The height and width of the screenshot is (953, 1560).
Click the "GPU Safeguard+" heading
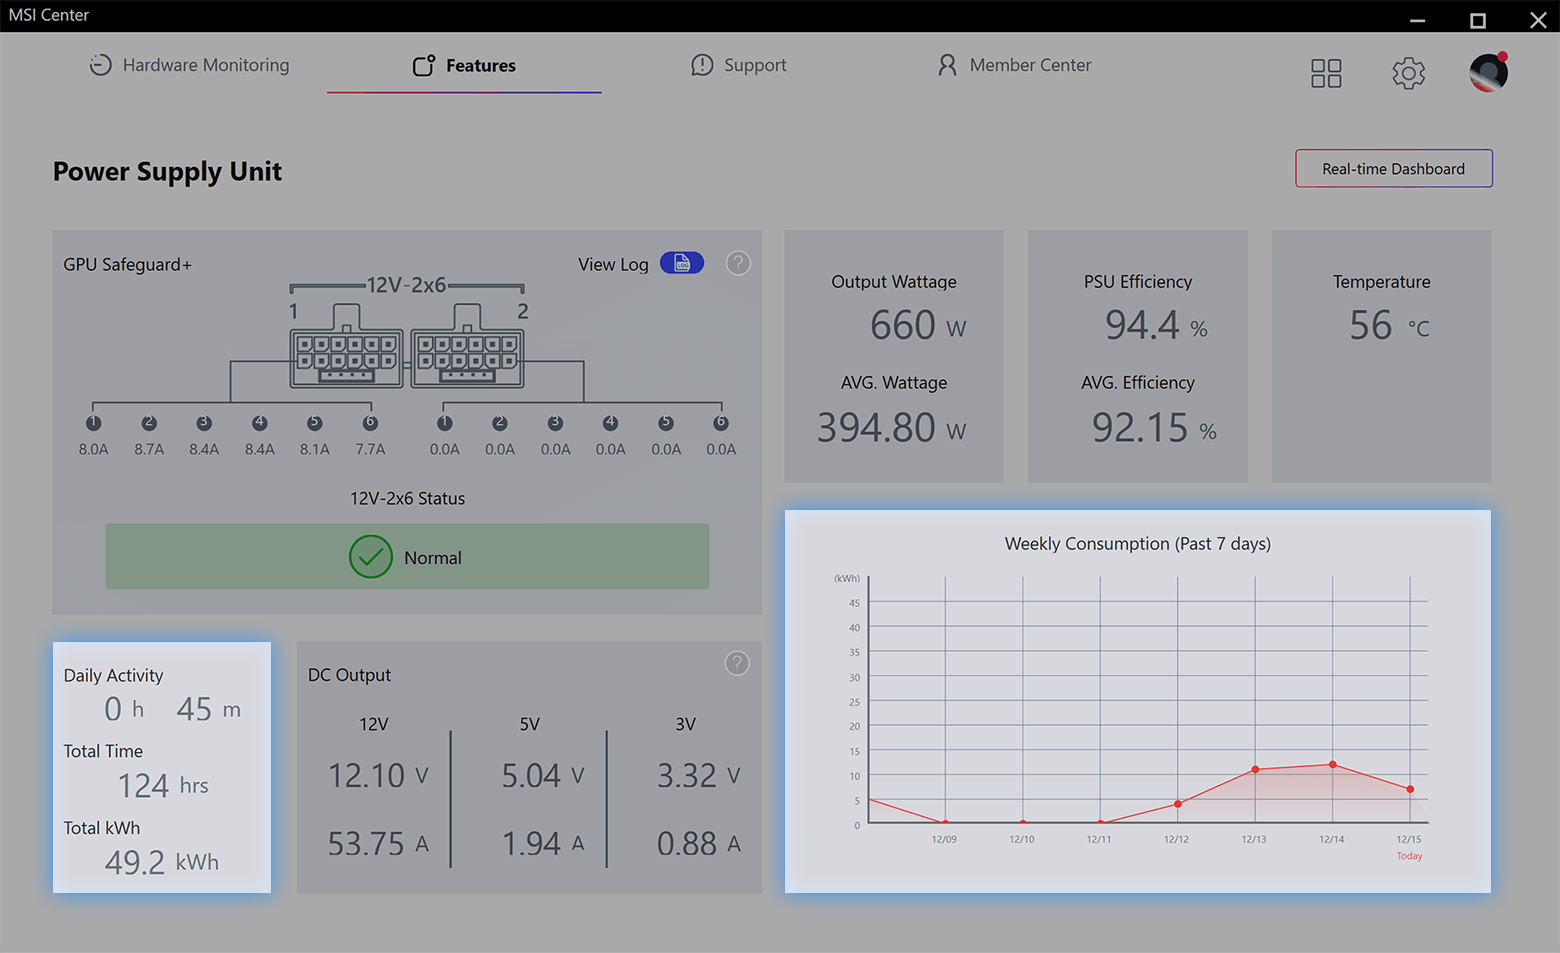(127, 265)
